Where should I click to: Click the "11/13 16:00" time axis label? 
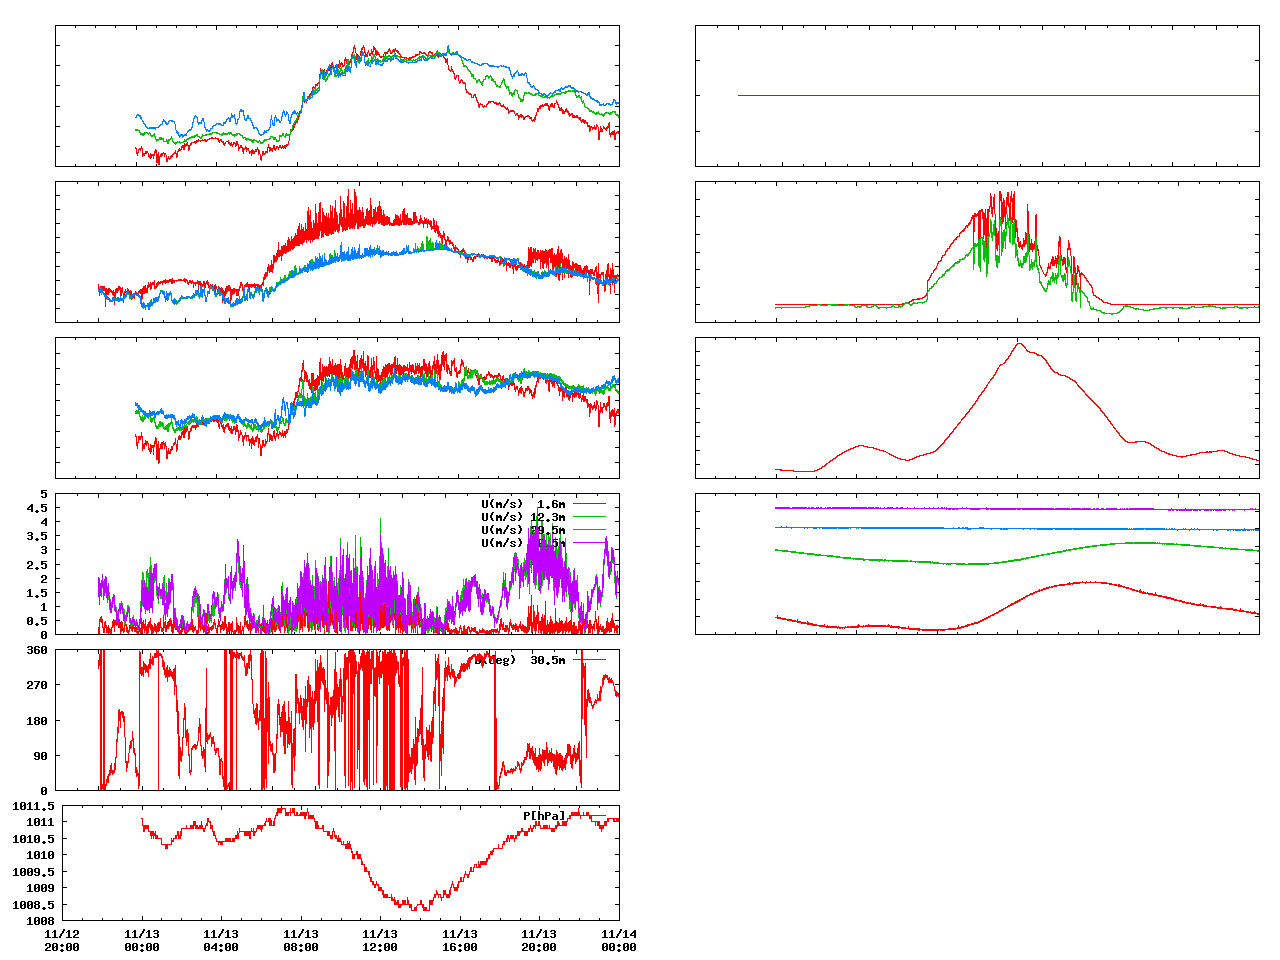pyautogui.click(x=460, y=941)
